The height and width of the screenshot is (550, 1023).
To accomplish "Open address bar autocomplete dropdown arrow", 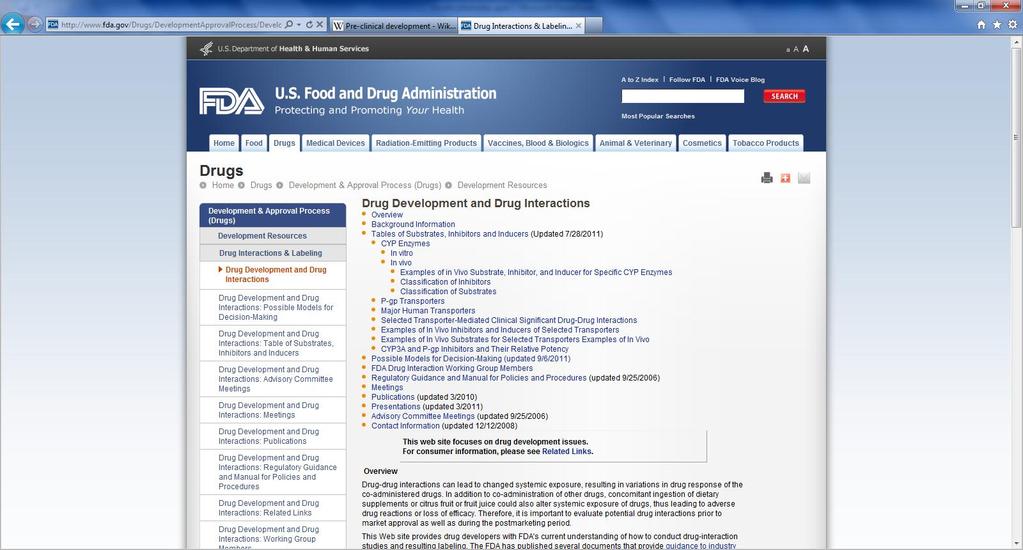I will [x=299, y=24].
